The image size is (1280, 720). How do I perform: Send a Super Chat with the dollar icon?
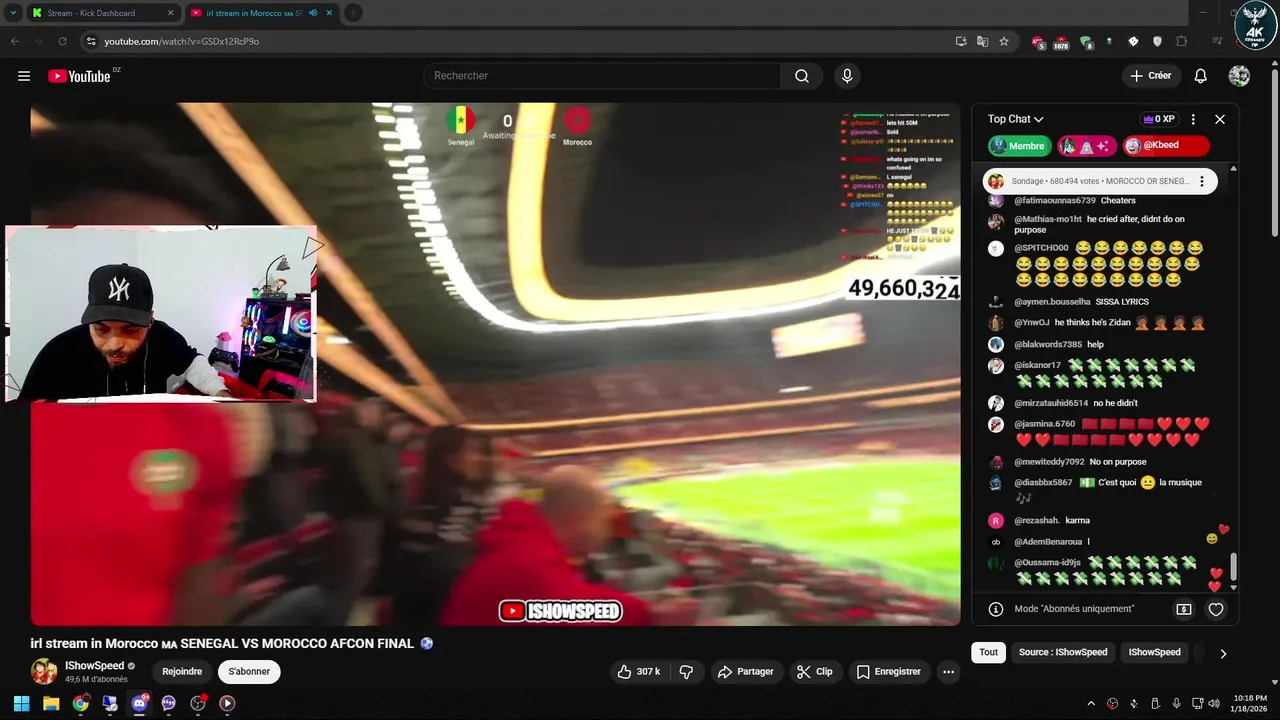(1184, 609)
